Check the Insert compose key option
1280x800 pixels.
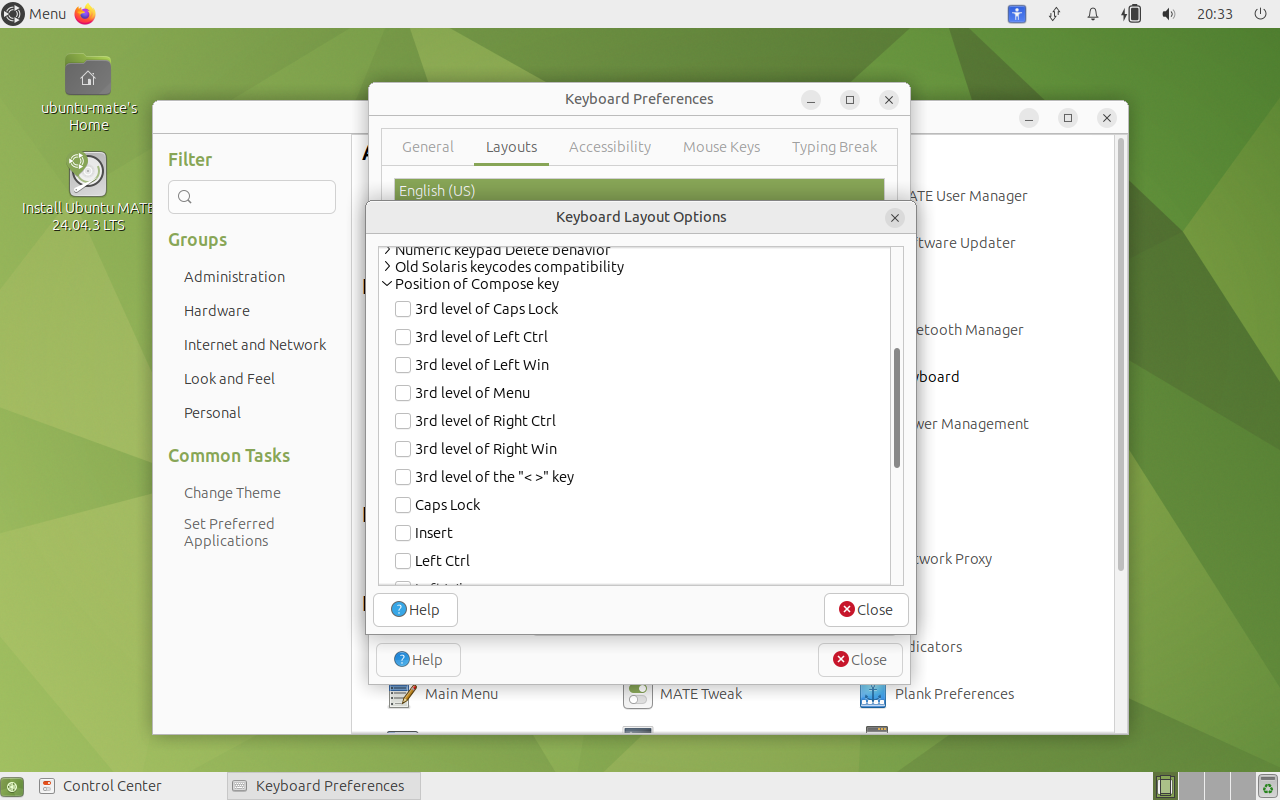[x=403, y=533]
